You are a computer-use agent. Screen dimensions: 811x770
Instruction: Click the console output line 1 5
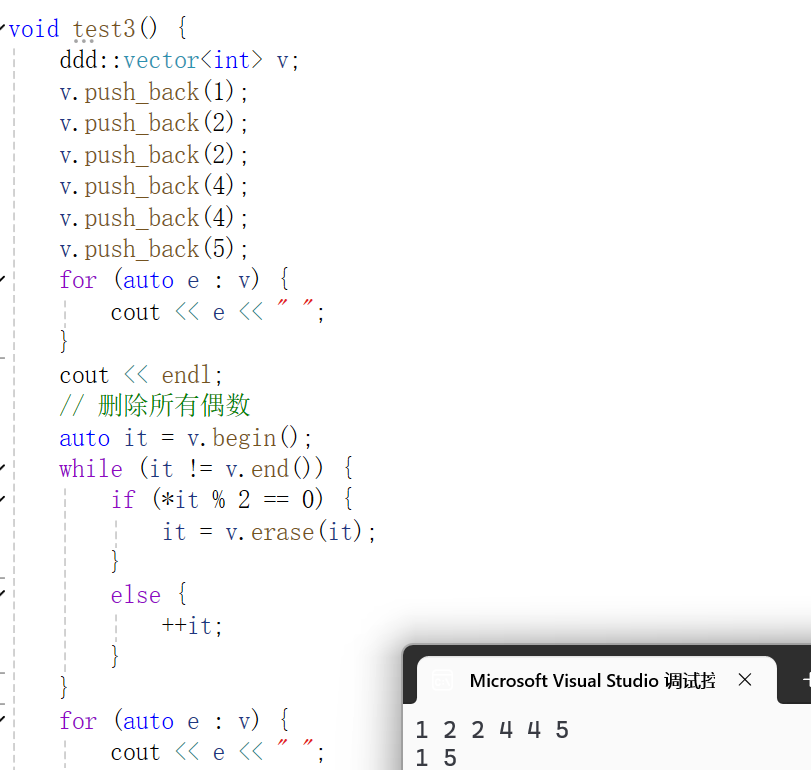436,758
